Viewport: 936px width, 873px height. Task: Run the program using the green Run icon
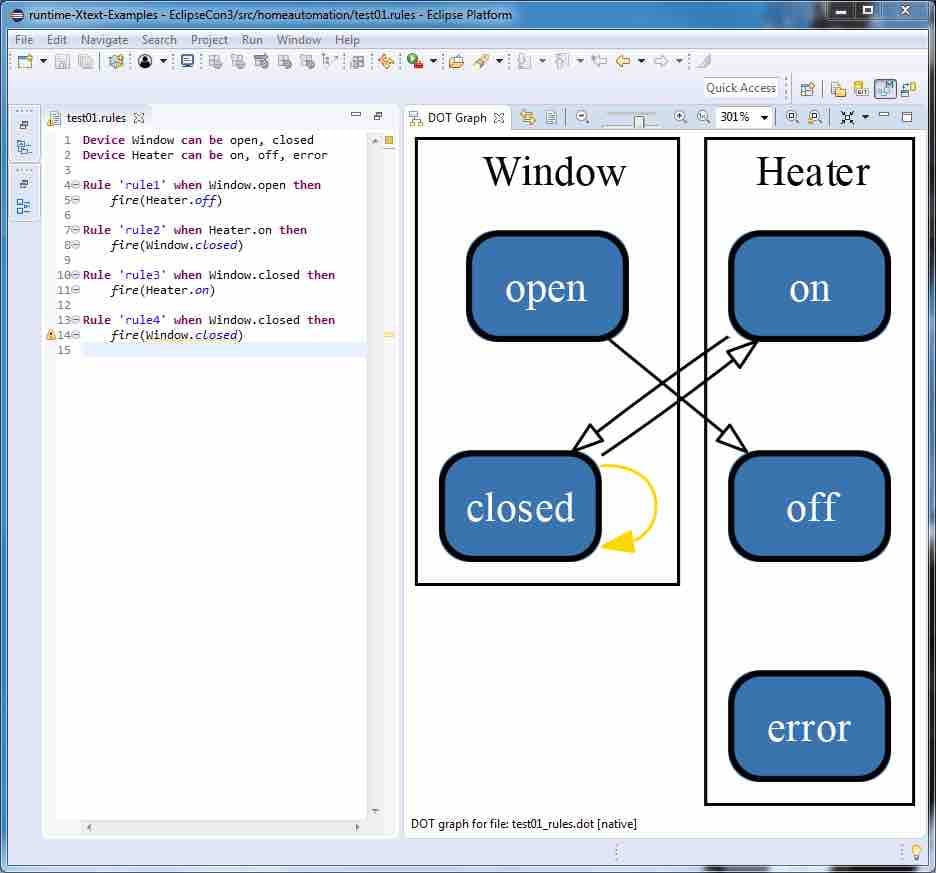415,62
